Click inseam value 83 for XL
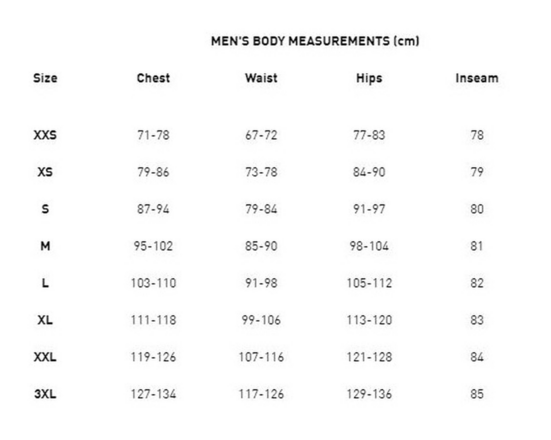 pyautogui.click(x=477, y=320)
